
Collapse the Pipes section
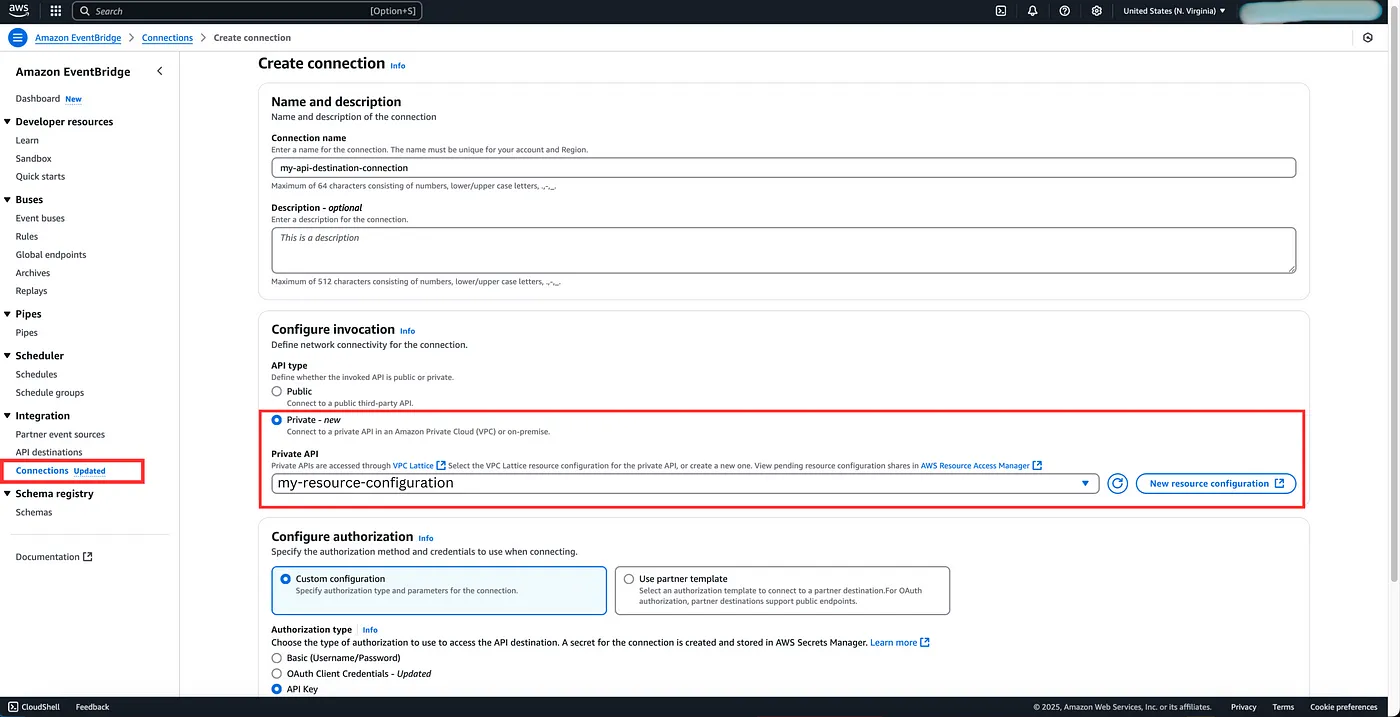pyautogui.click(x=7, y=314)
